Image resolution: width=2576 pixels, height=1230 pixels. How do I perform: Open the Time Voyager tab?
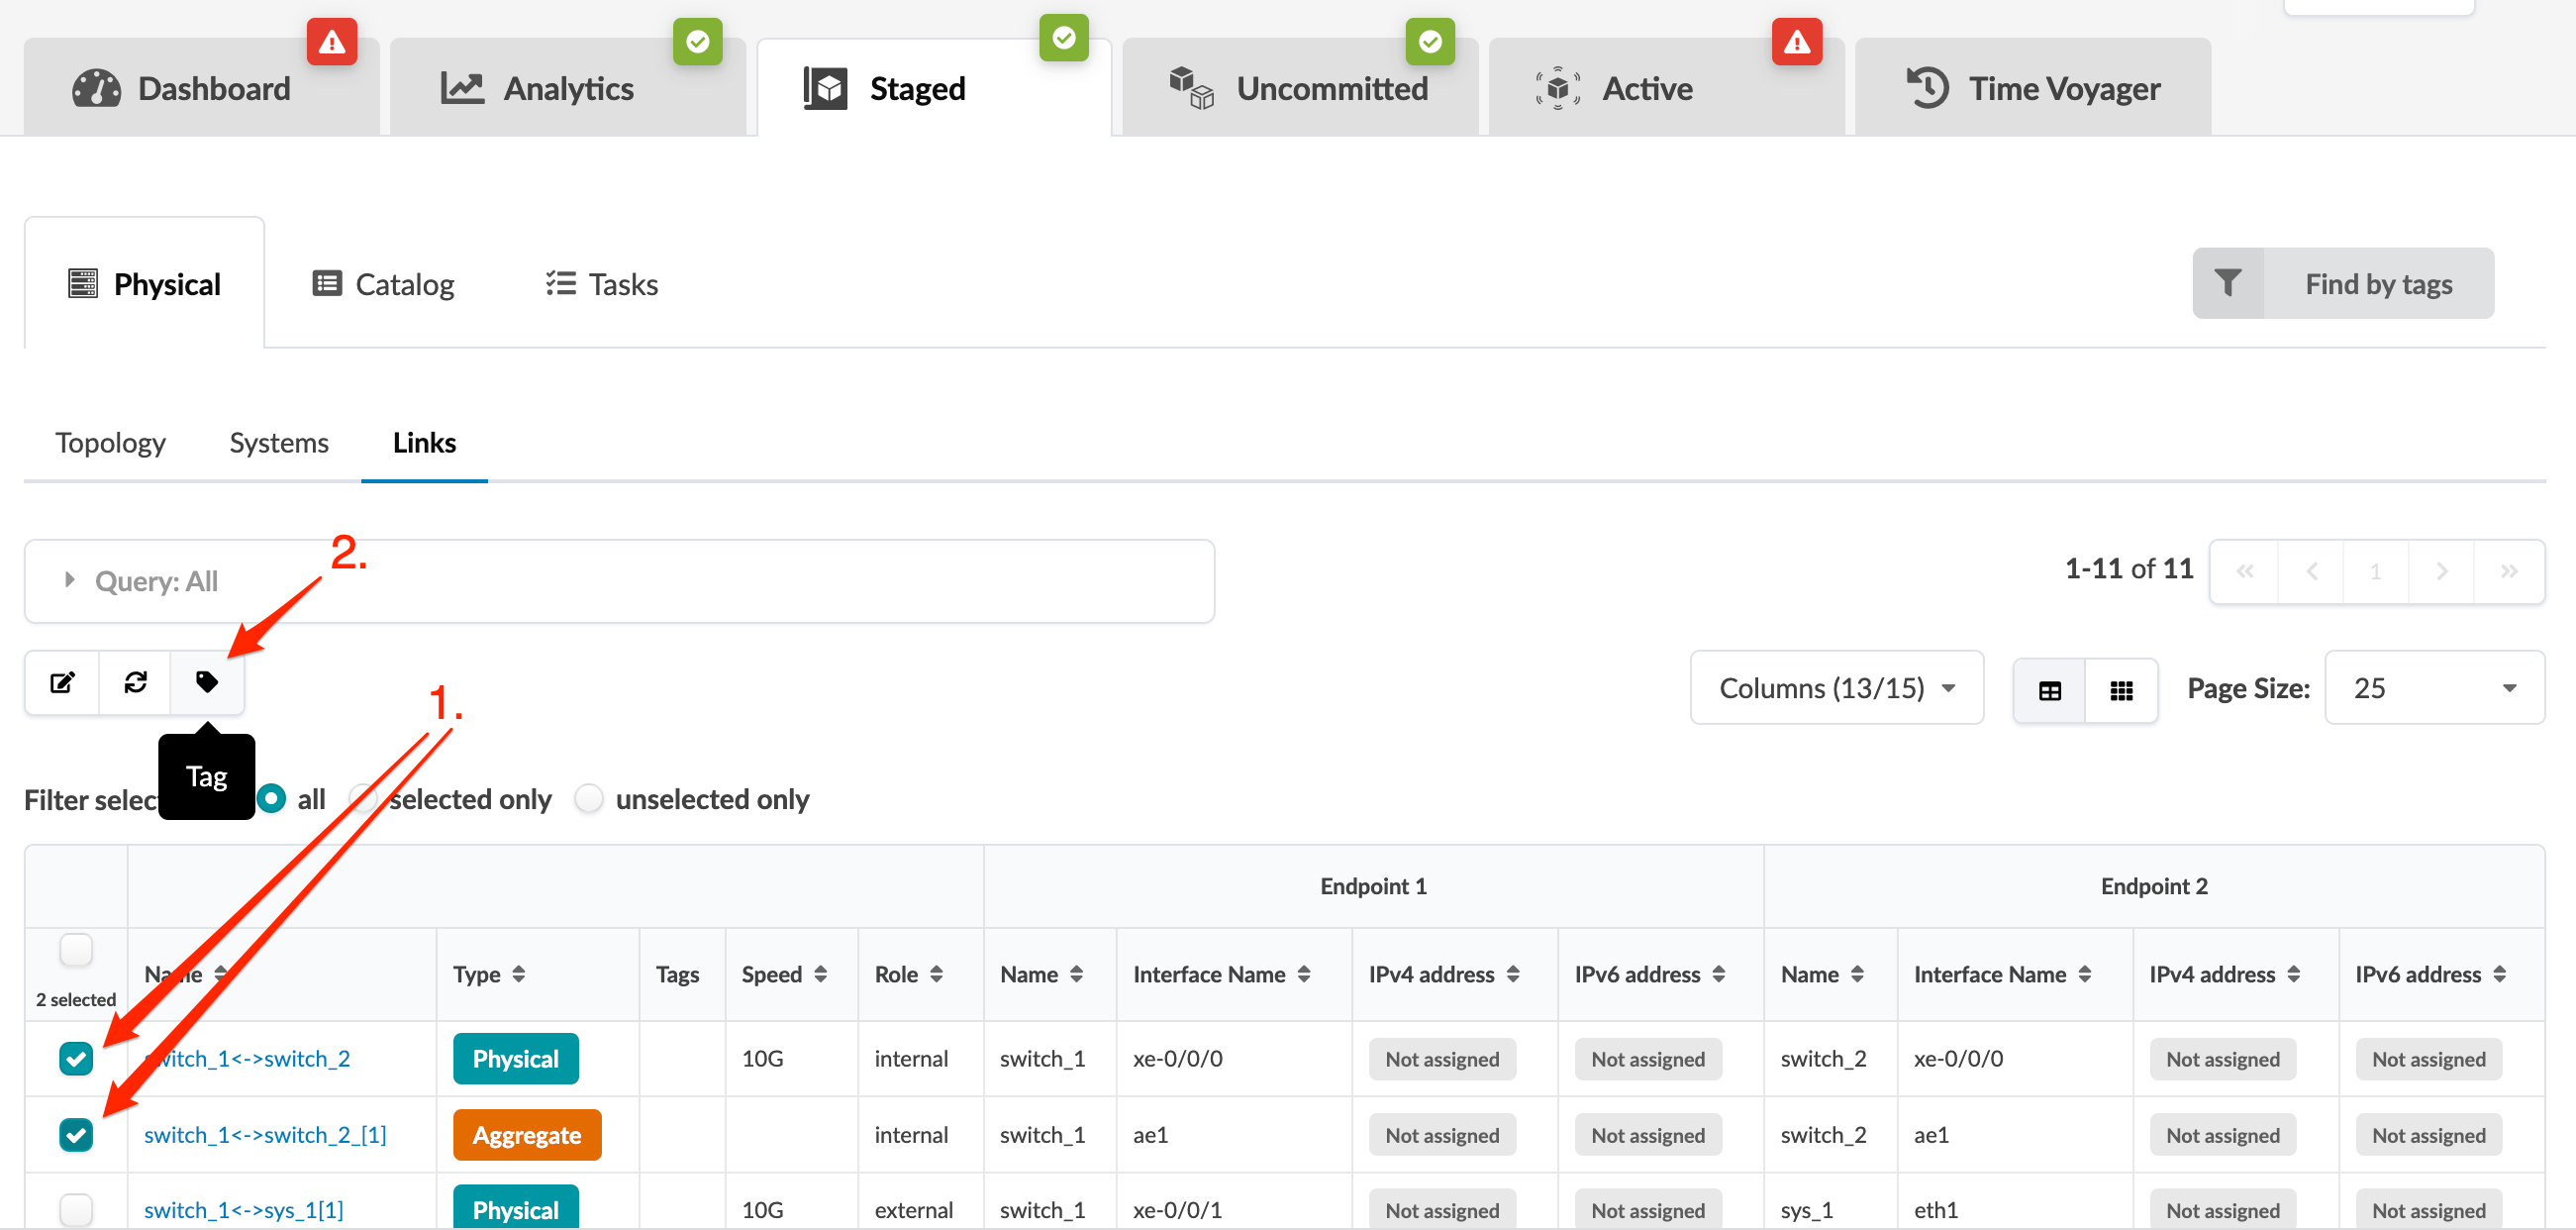point(2032,88)
